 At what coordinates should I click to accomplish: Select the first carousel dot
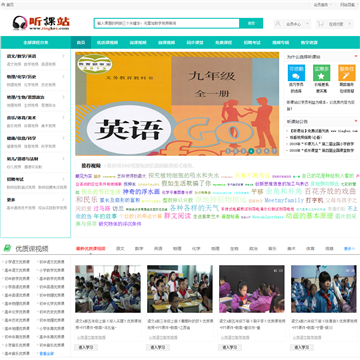(x=228, y=151)
